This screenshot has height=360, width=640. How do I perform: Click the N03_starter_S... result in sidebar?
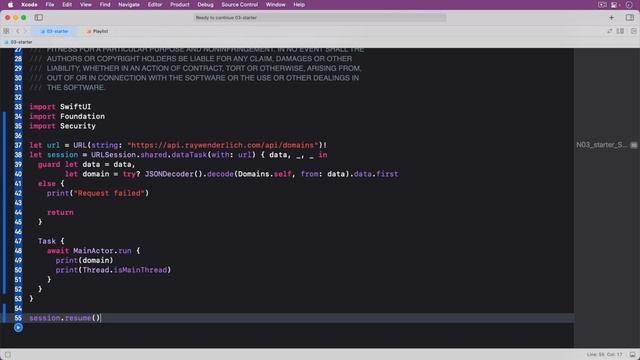click(601, 145)
